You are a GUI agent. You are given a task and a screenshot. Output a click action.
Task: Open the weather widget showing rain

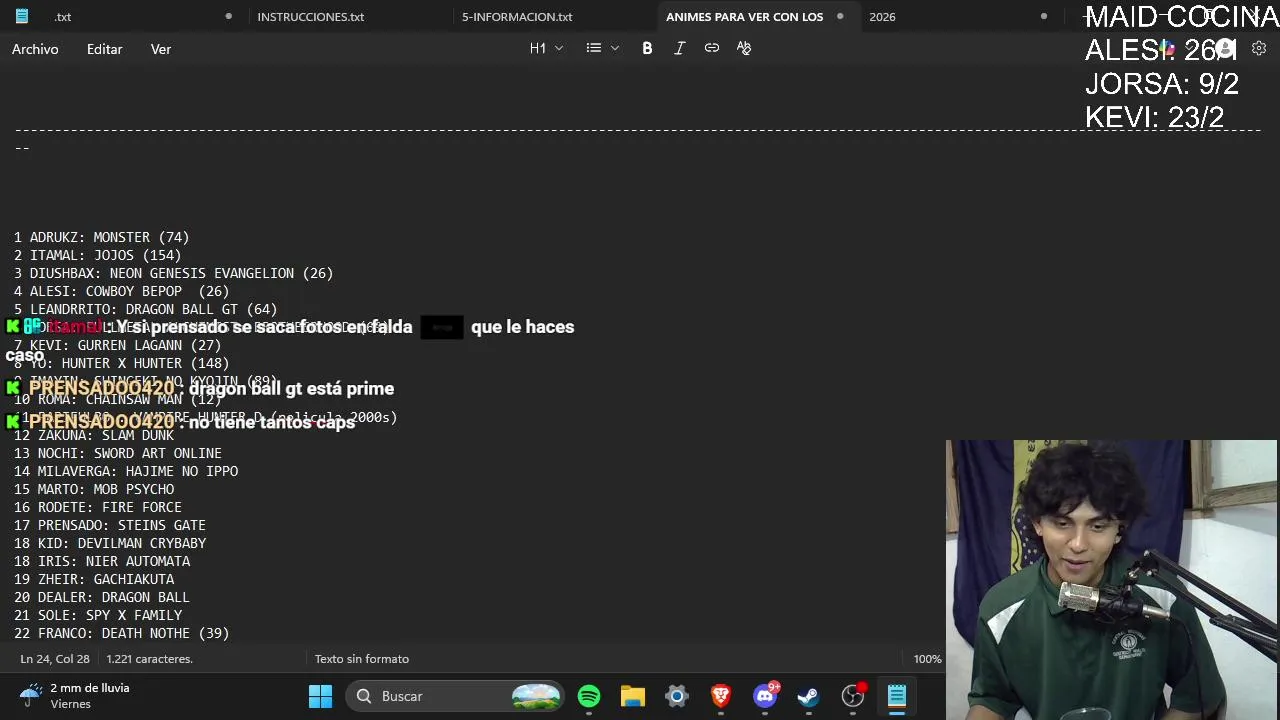pyautogui.click(x=75, y=696)
